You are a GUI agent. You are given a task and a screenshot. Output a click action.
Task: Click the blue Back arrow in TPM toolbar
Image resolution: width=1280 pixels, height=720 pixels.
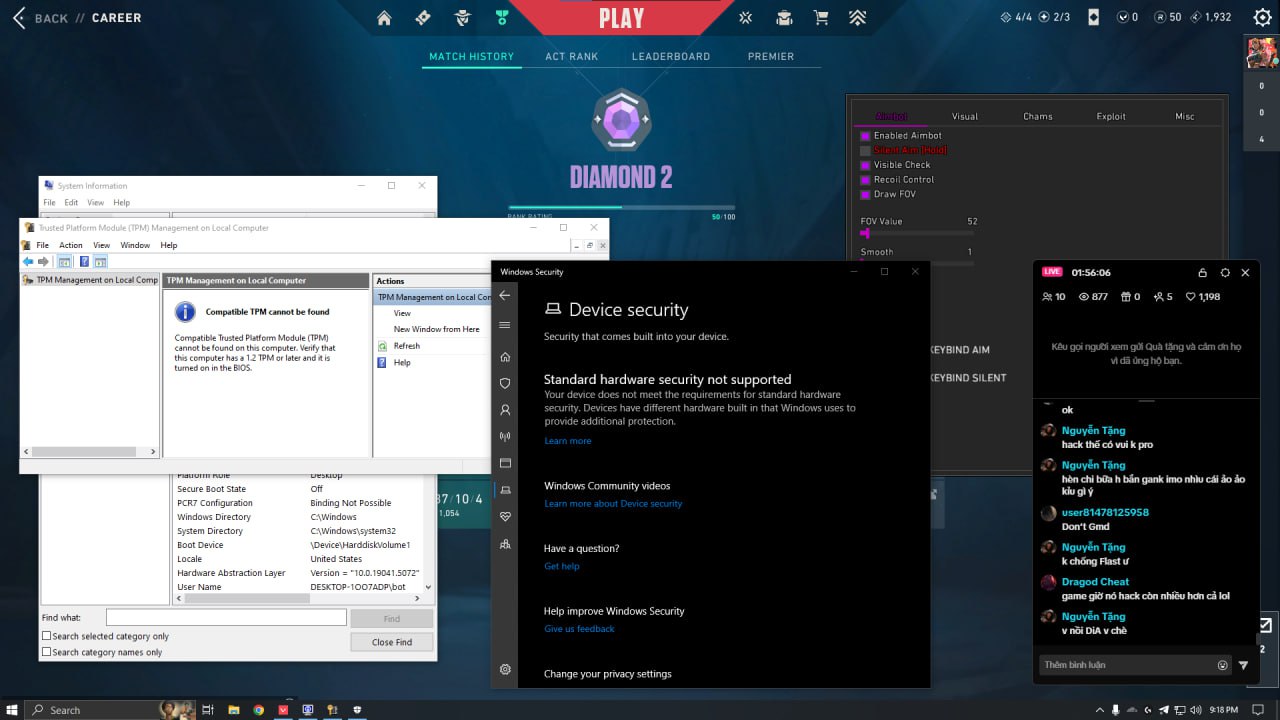click(29, 262)
